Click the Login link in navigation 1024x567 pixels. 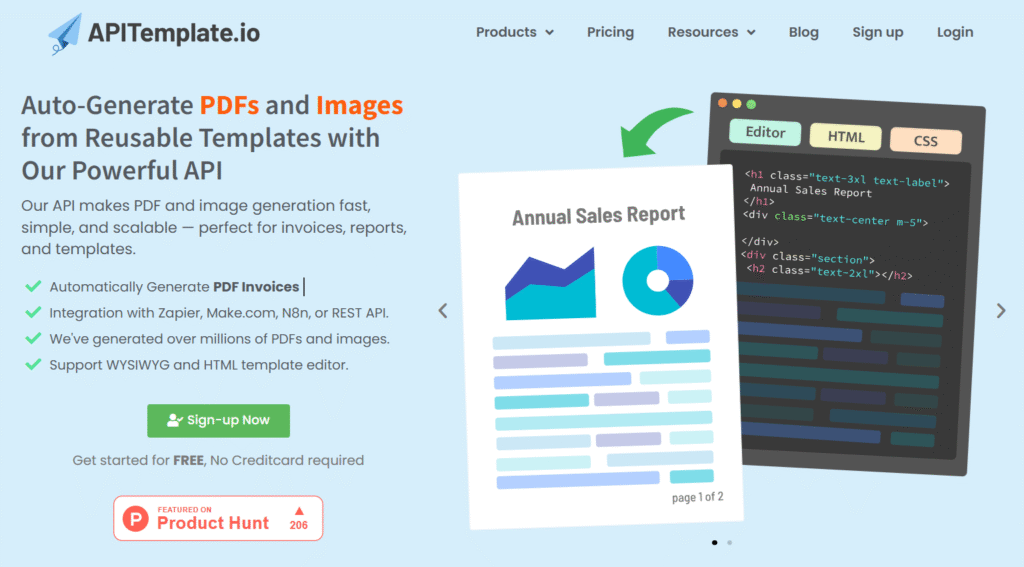(x=954, y=32)
